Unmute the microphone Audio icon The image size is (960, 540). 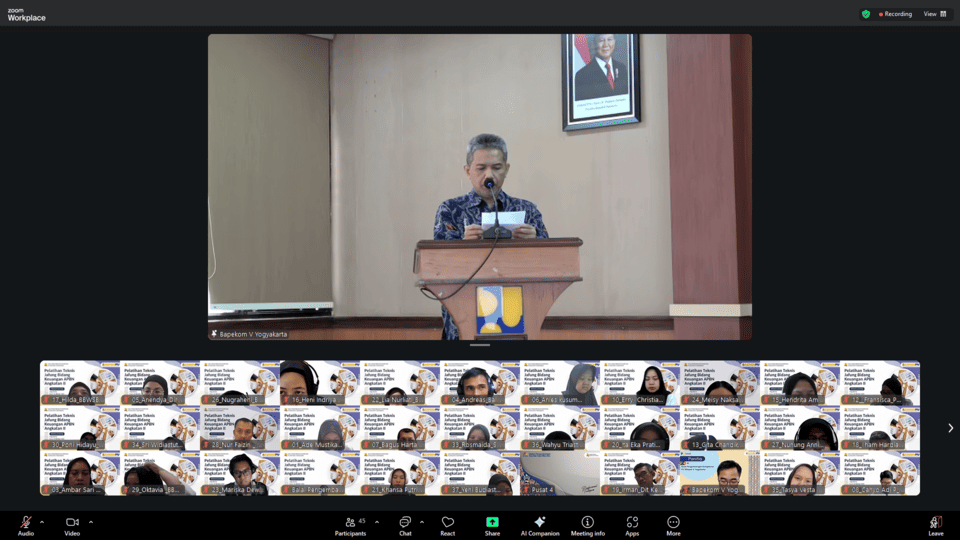tap(25, 523)
